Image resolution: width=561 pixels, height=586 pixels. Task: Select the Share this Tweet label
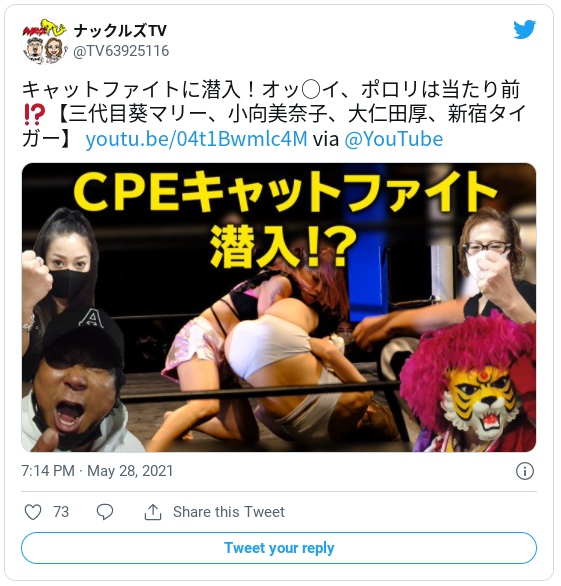(x=229, y=512)
